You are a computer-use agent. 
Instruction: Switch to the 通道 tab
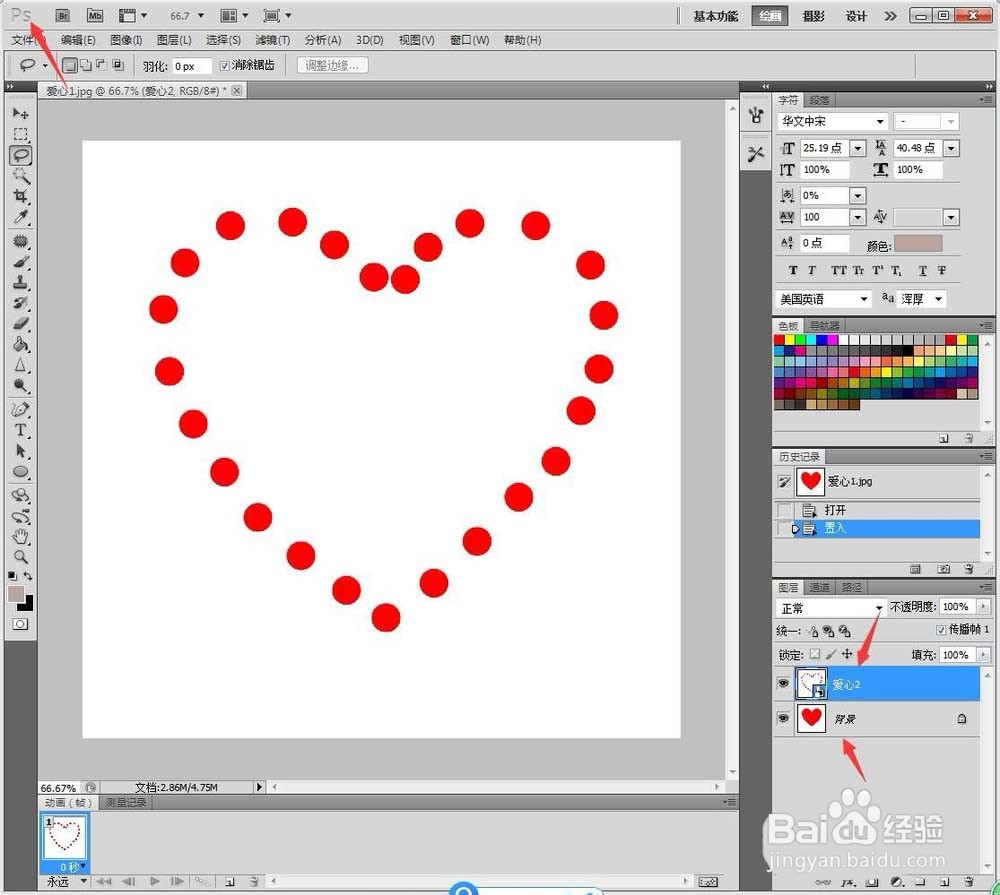(x=820, y=587)
